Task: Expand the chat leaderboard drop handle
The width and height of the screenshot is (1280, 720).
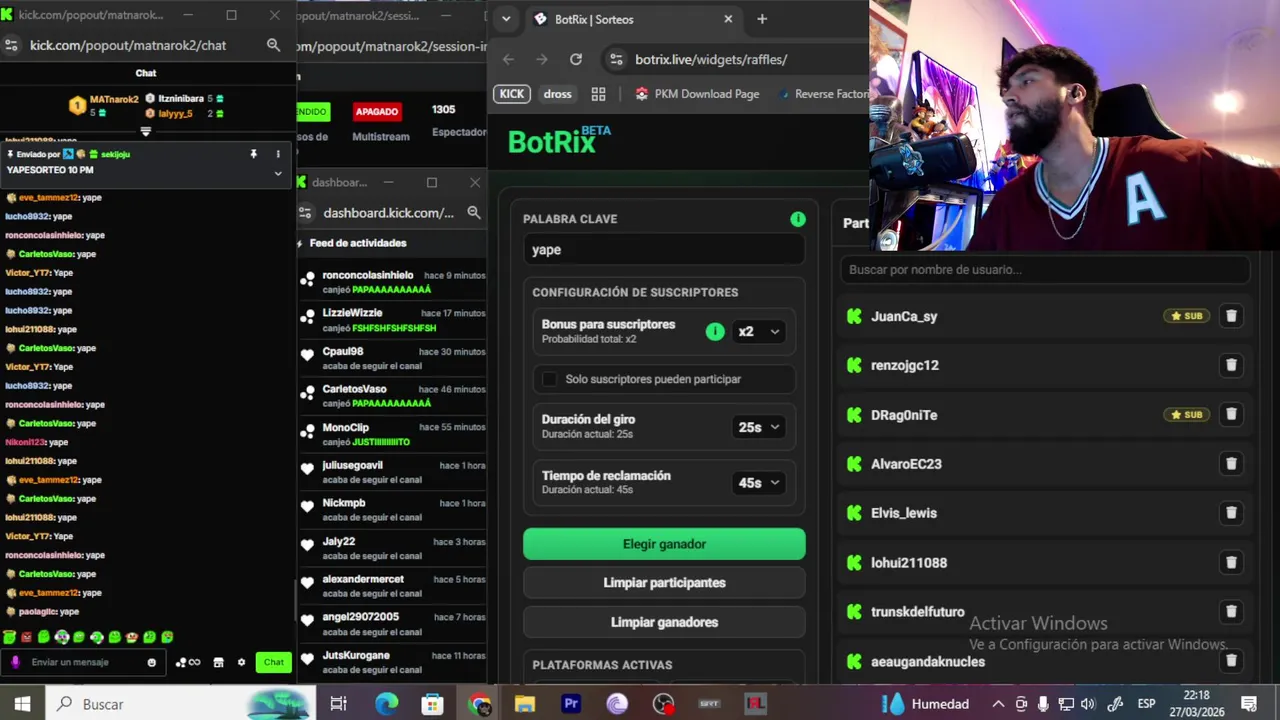Action: coord(146,132)
